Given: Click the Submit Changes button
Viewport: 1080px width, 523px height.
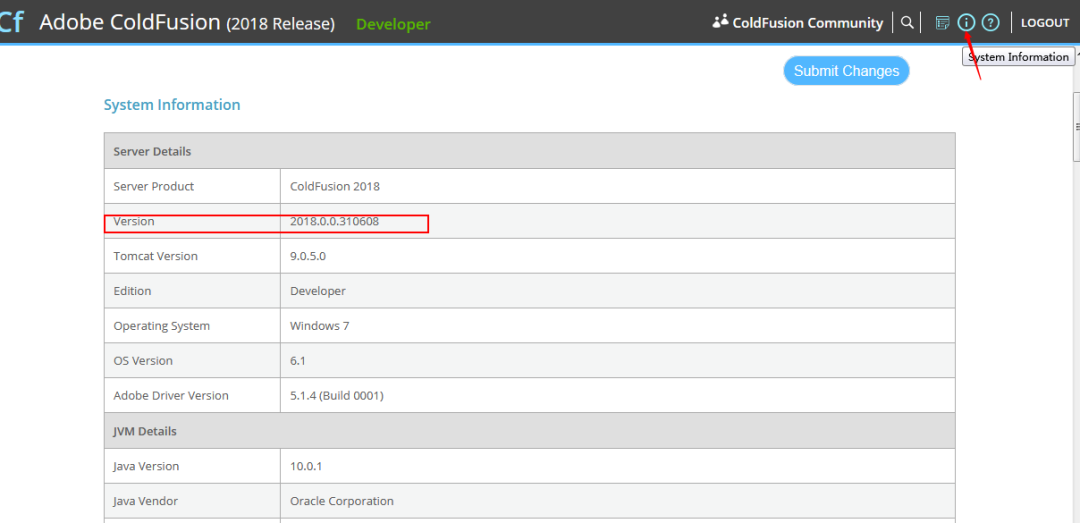Looking at the screenshot, I should pos(846,71).
